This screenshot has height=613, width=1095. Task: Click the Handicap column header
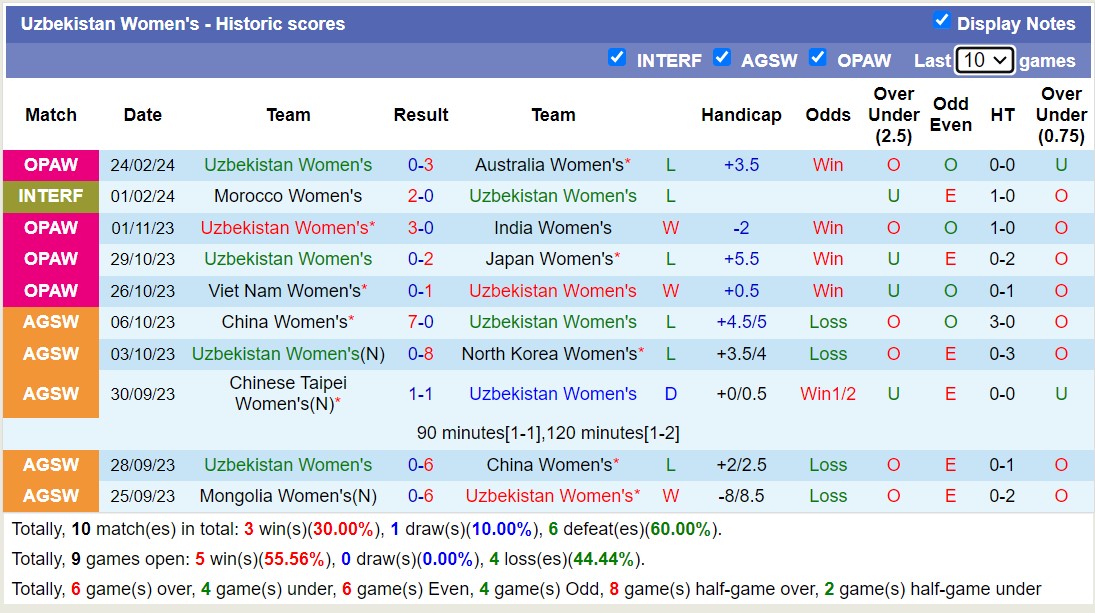click(741, 115)
